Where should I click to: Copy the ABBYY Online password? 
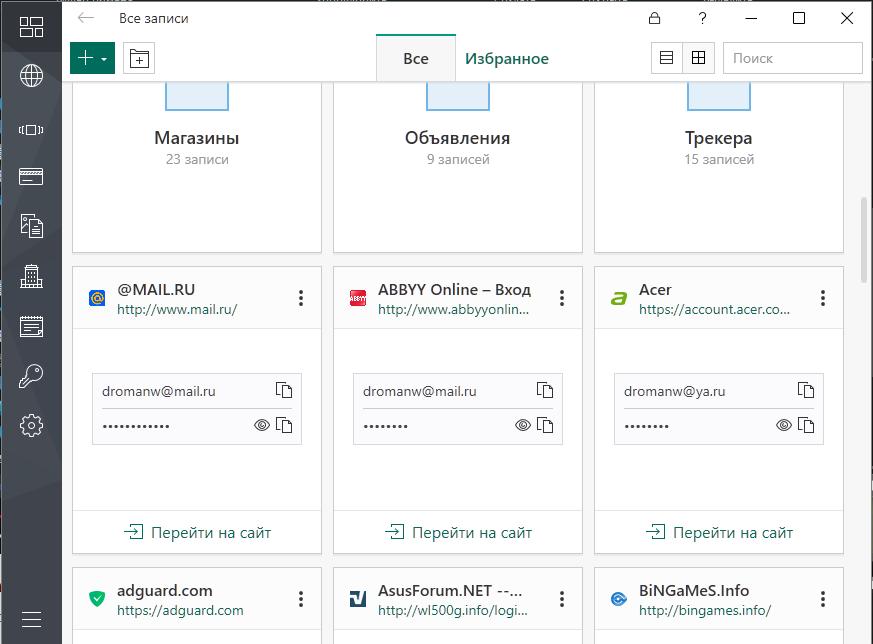tap(545, 425)
